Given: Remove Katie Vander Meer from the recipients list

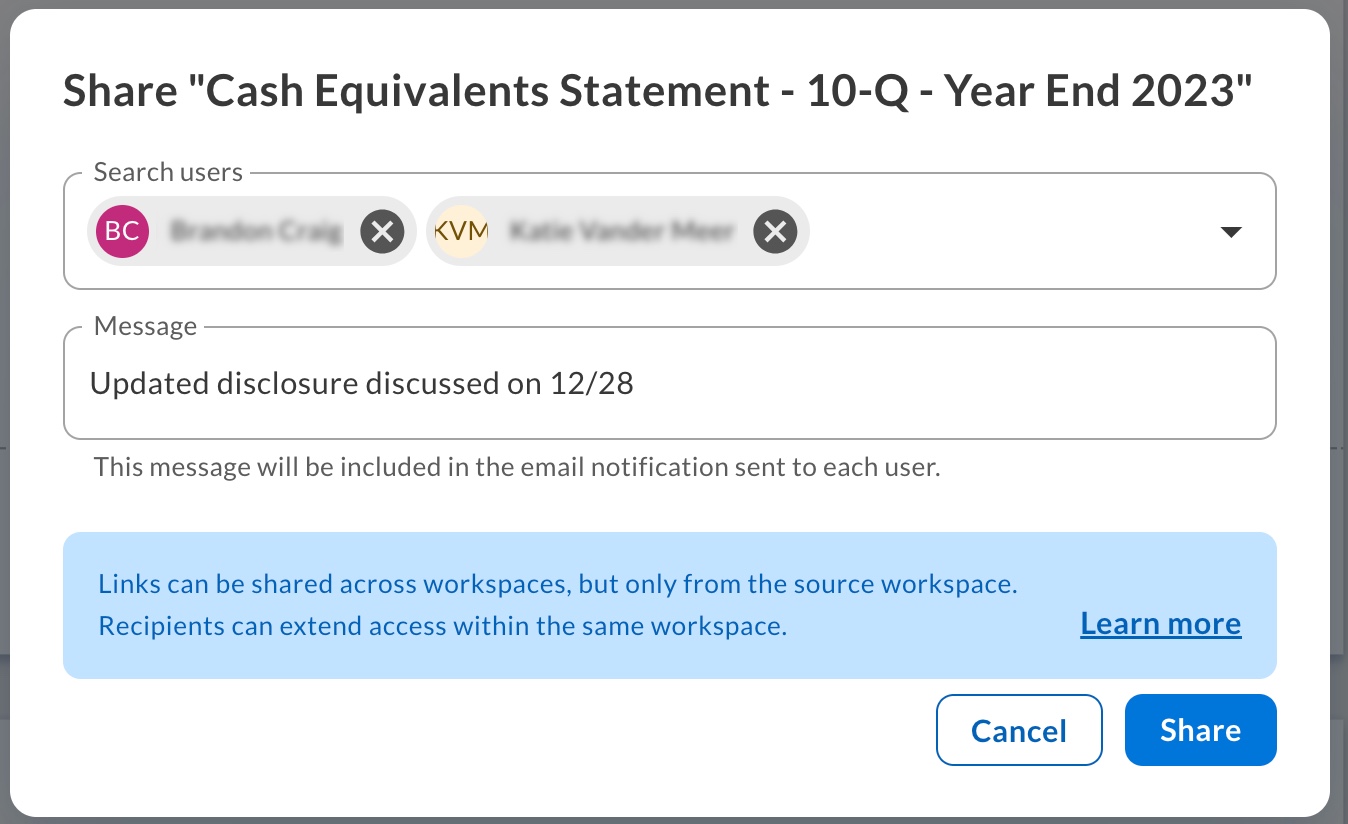Looking at the screenshot, I should 775,231.
